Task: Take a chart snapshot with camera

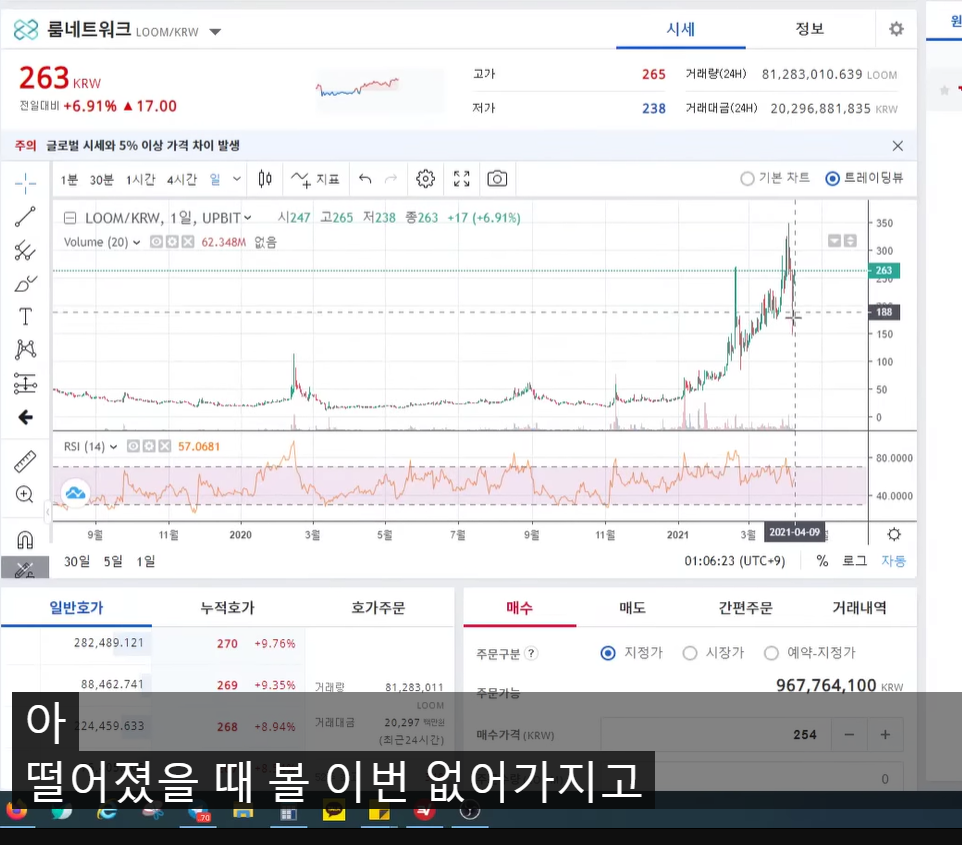Action: (x=497, y=179)
